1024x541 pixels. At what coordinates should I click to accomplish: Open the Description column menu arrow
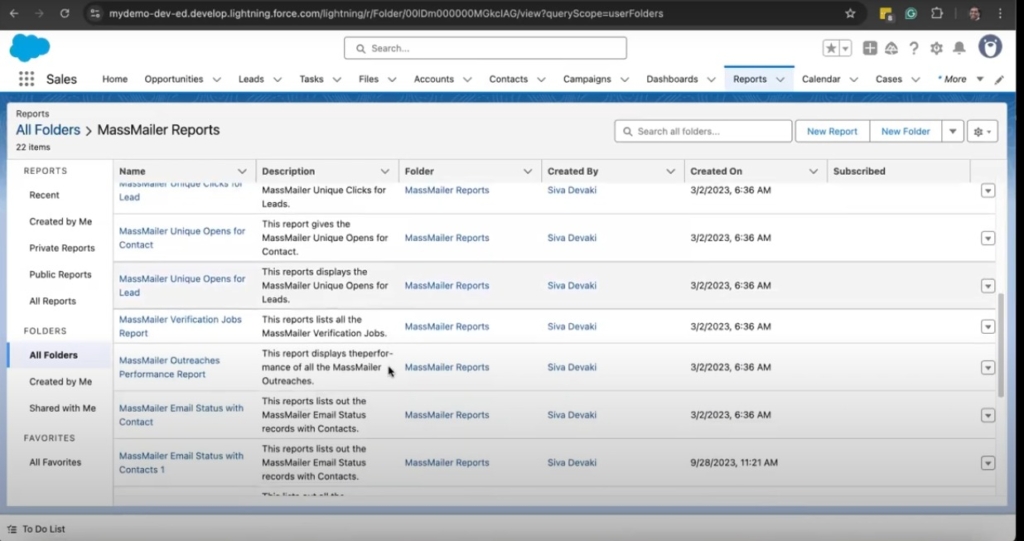pyautogui.click(x=385, y=171)
